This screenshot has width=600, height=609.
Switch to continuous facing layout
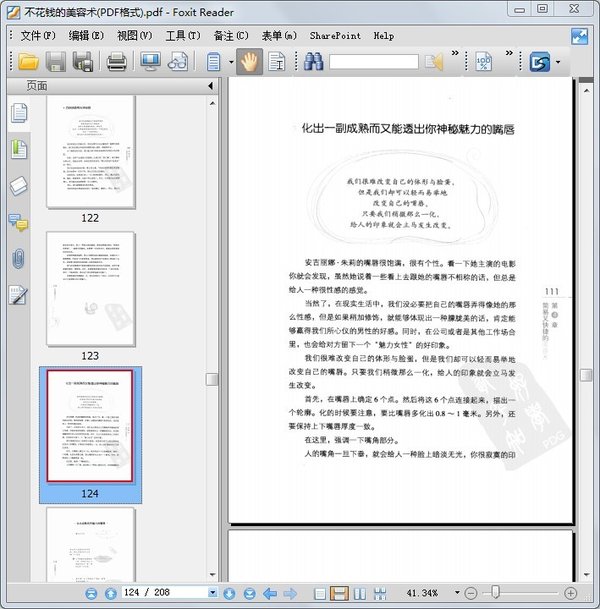tap(380, 593)
